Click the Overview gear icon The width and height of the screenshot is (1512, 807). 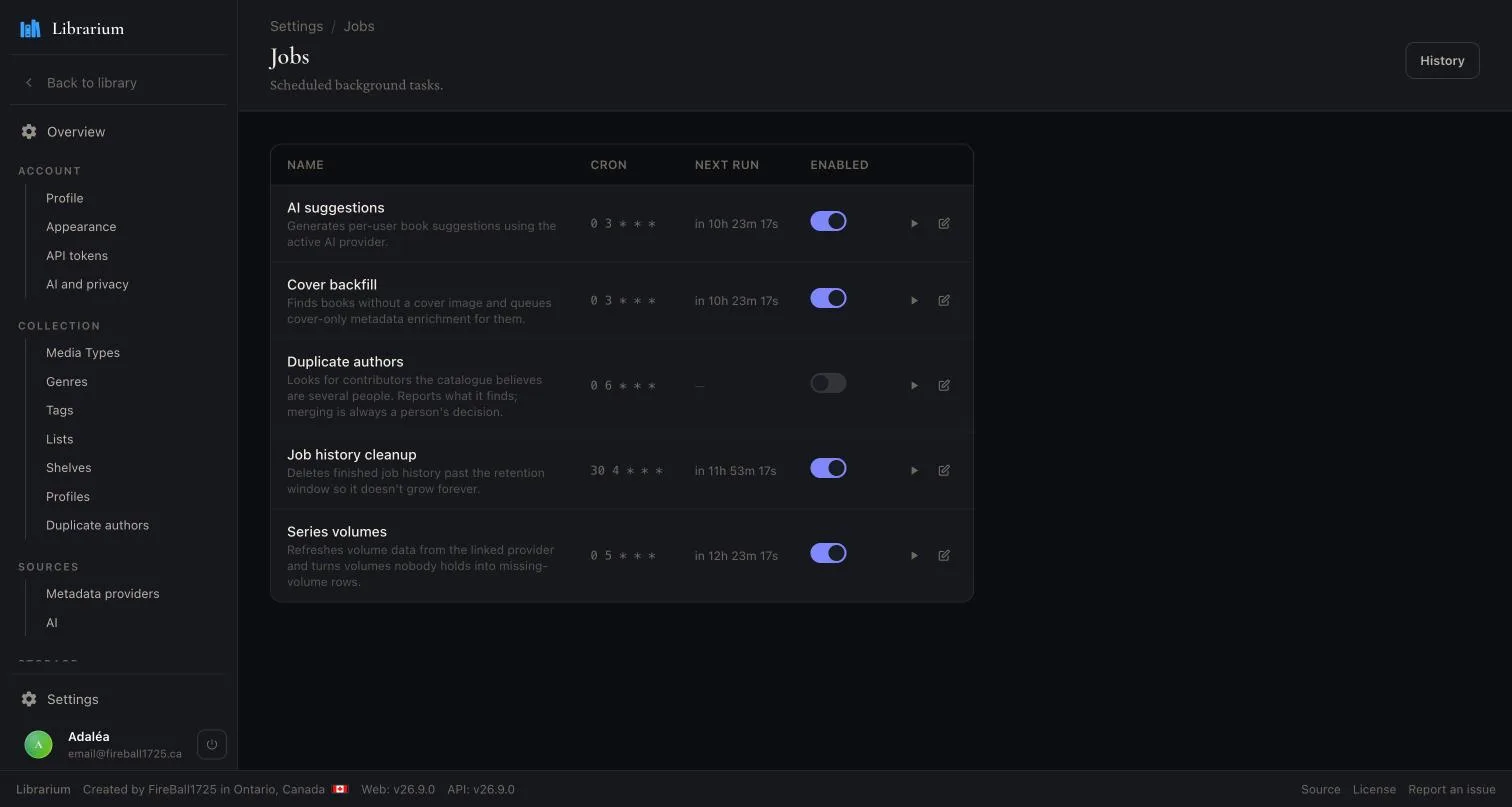point(29,132)
